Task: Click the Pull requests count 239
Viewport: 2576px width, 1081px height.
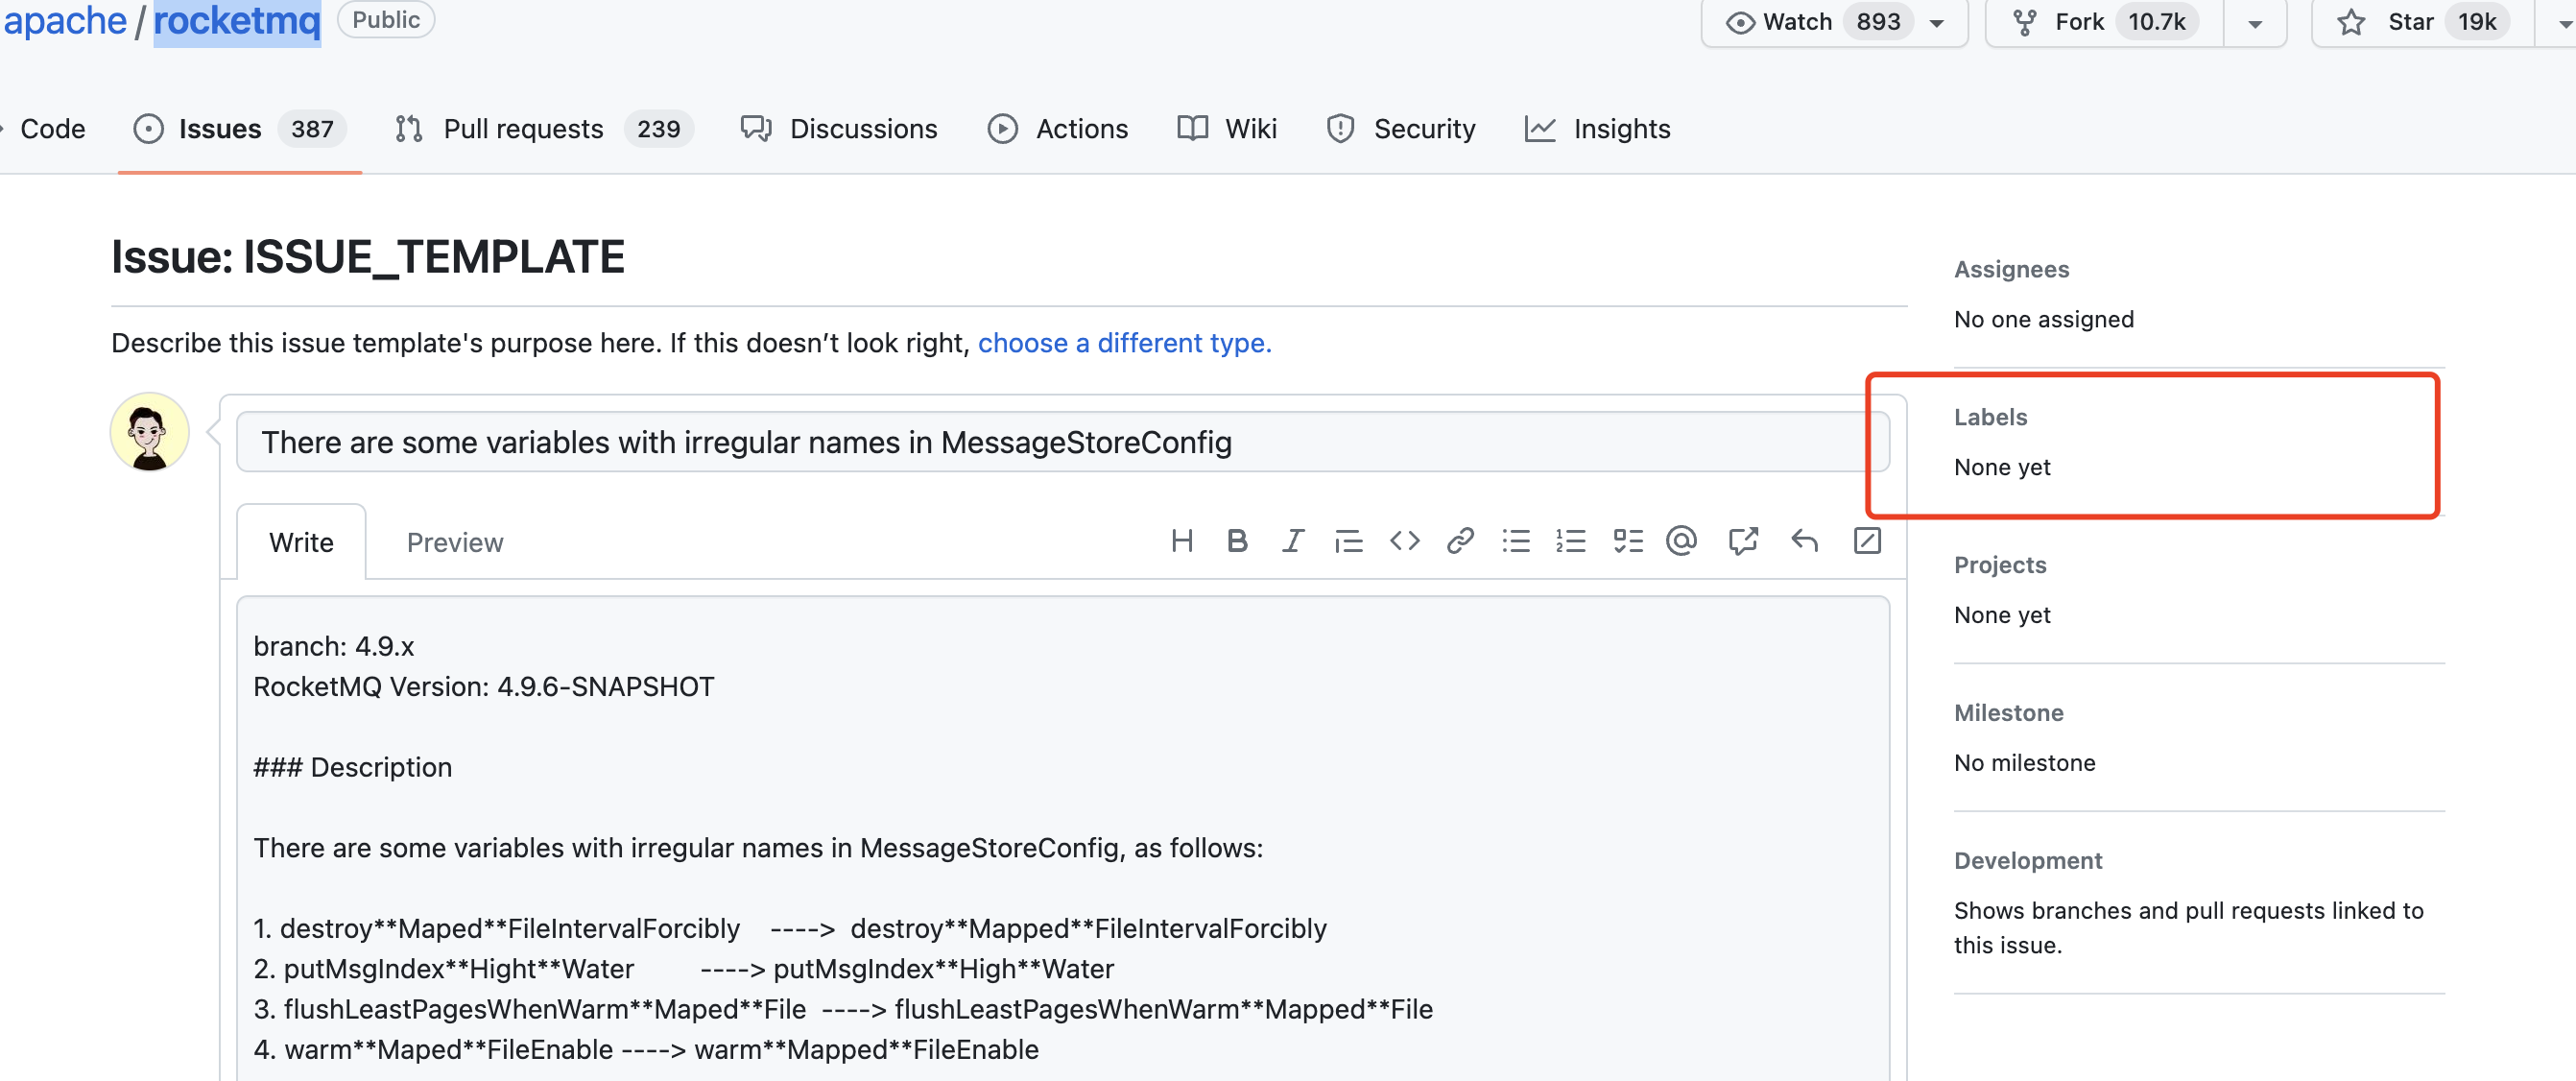Action: coord(658,129)
